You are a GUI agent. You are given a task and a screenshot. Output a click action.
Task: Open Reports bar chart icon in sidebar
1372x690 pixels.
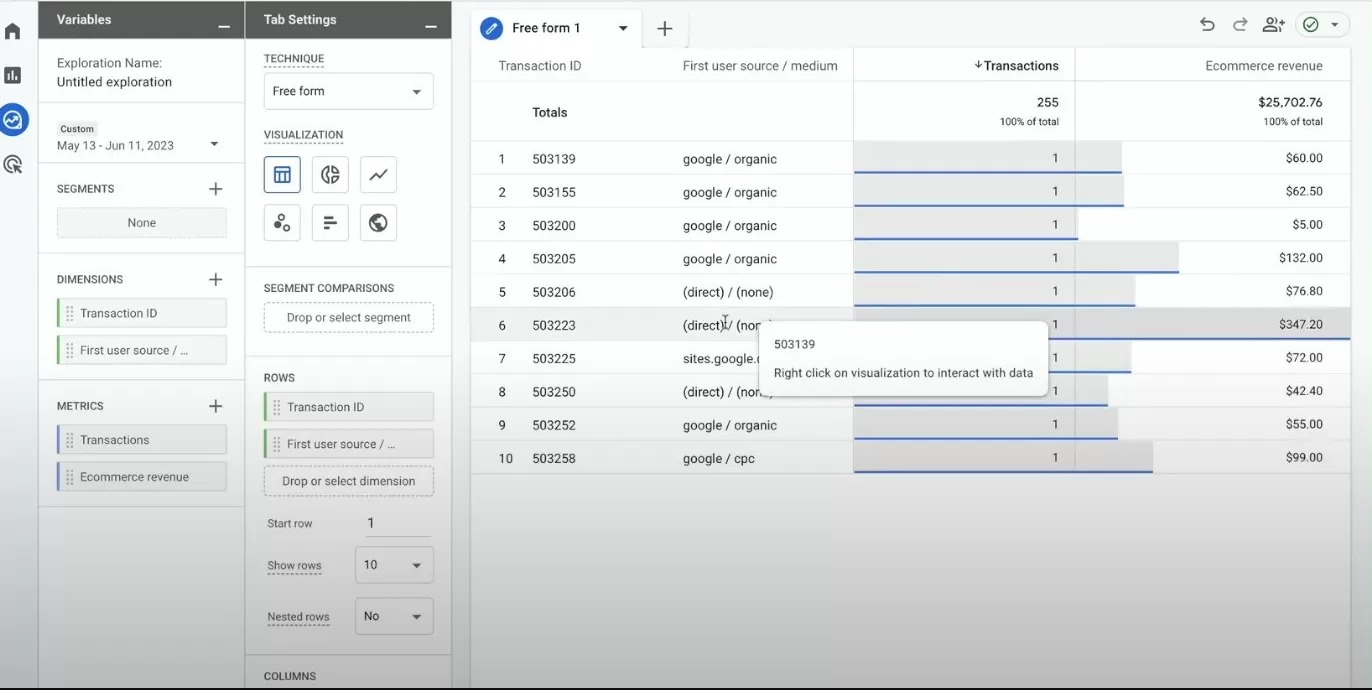13,75
